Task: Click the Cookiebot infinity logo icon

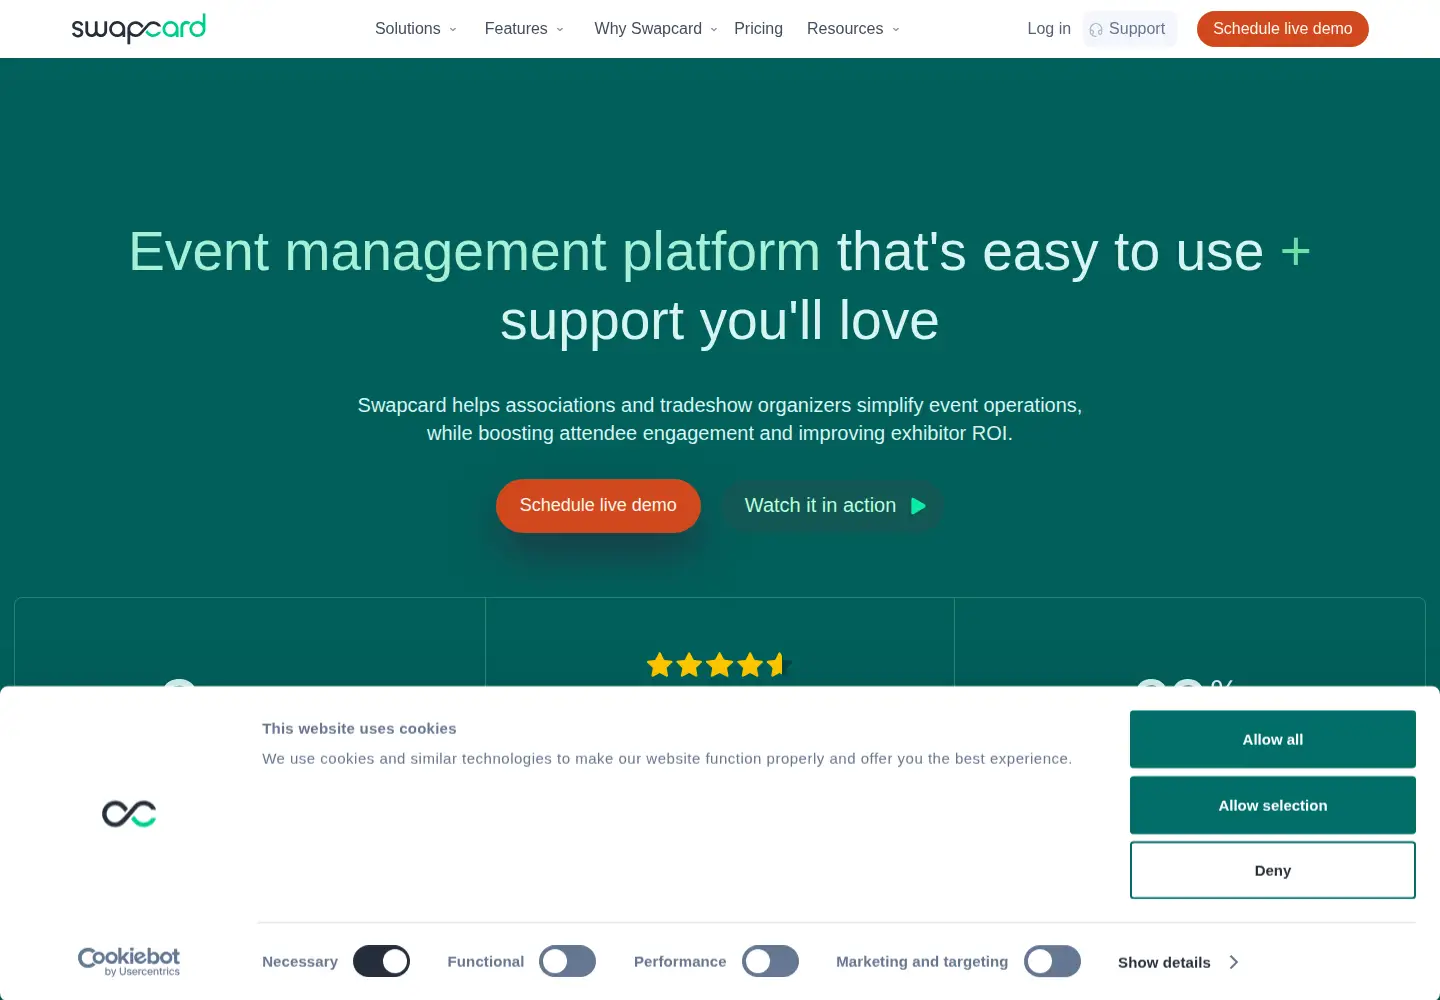Action: pos(129,814)
